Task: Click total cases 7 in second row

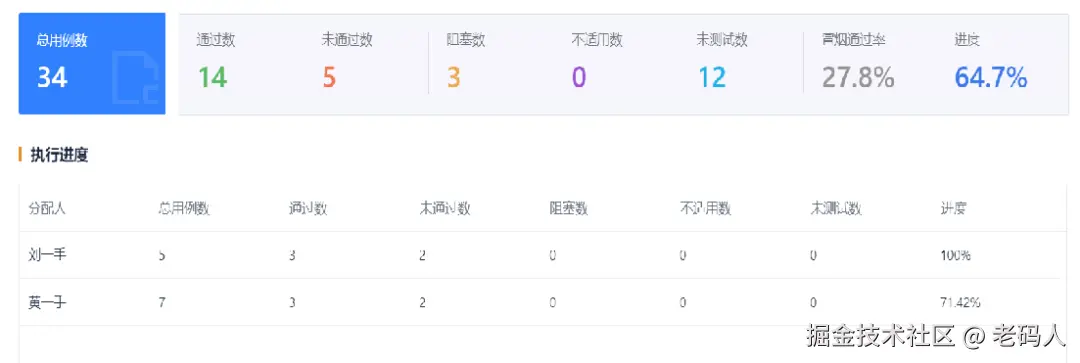Action: click(x=162, y=302)
